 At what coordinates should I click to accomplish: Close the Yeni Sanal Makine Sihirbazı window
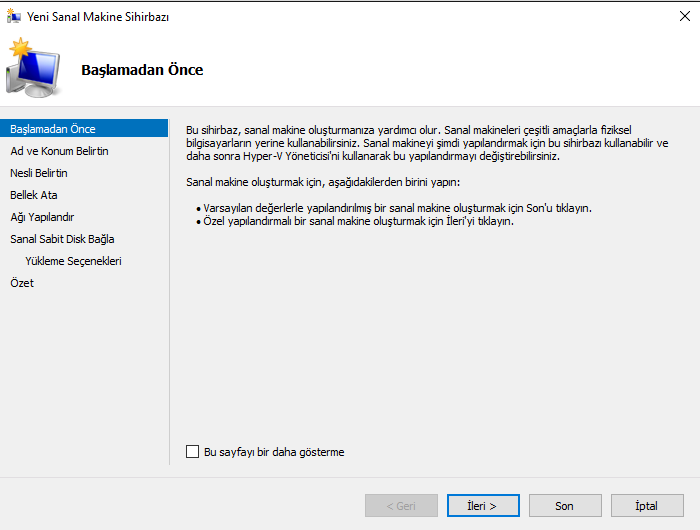pyautogui.click(x=684, y=17)
